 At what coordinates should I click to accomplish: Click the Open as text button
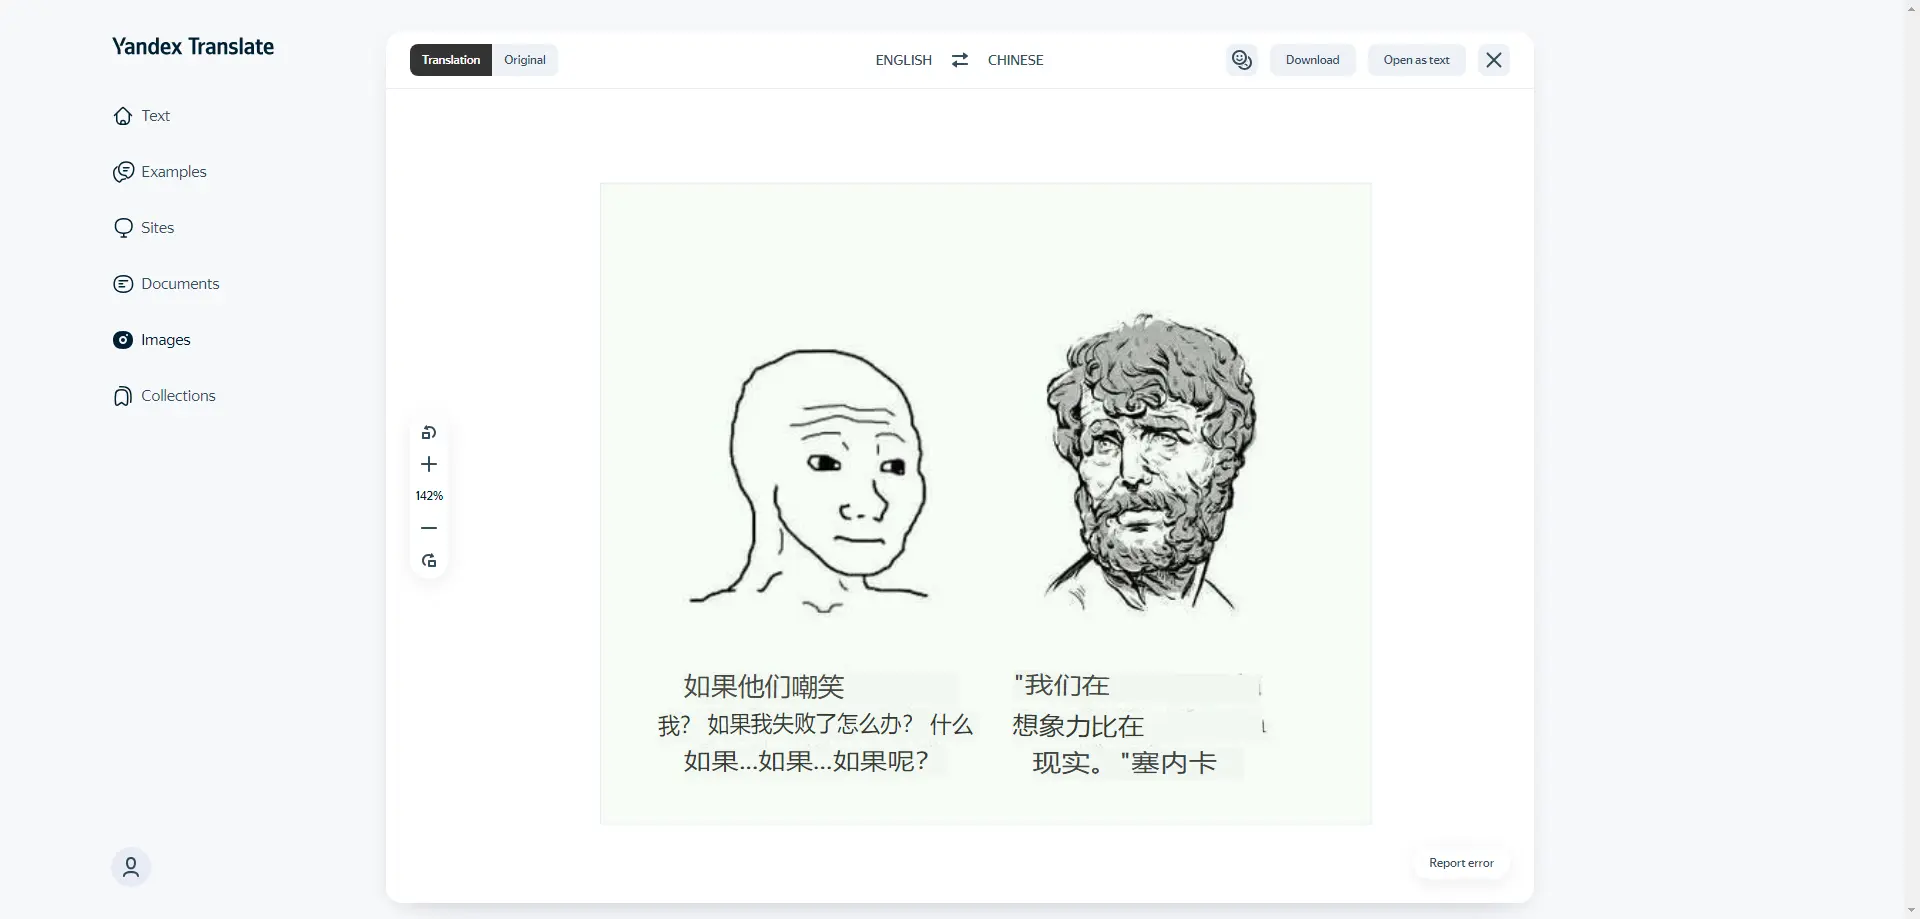coord(1417,60)
